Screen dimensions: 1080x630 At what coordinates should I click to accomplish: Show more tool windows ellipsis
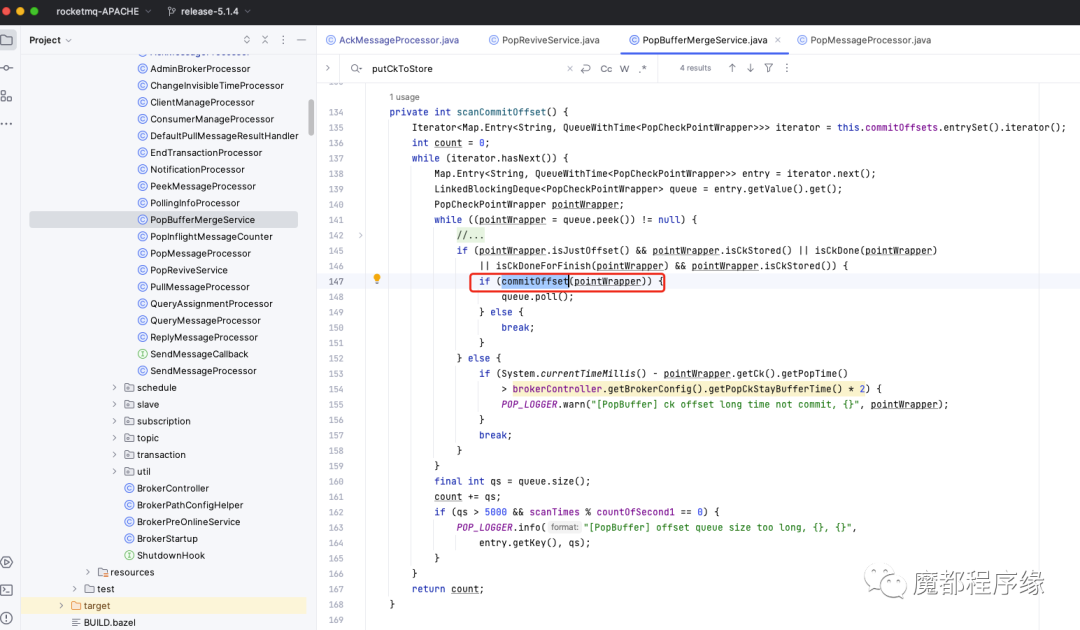(x=7, y=124)
